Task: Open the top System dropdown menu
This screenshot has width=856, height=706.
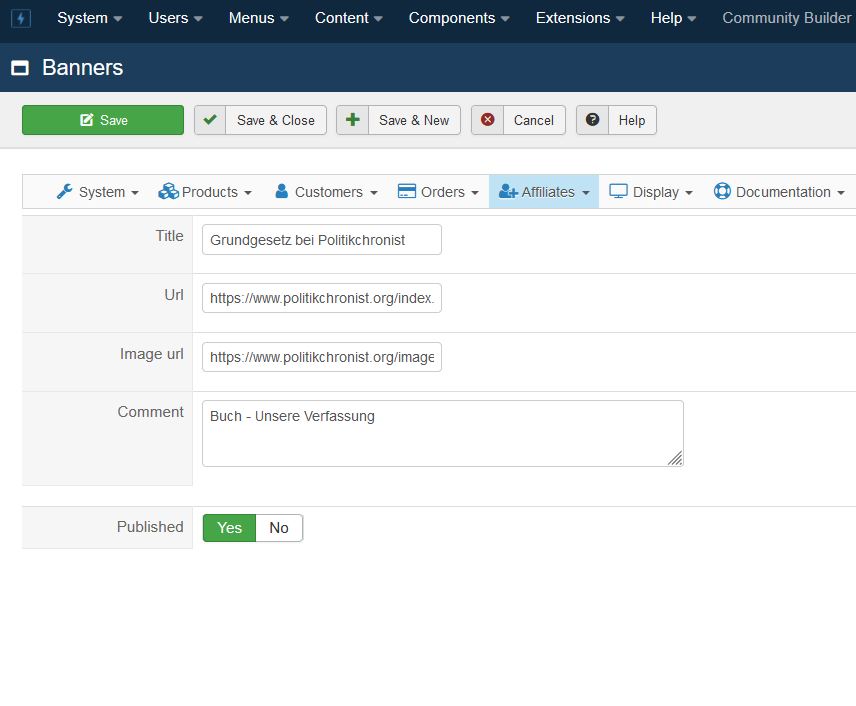Action: click(x=90, y=18)
